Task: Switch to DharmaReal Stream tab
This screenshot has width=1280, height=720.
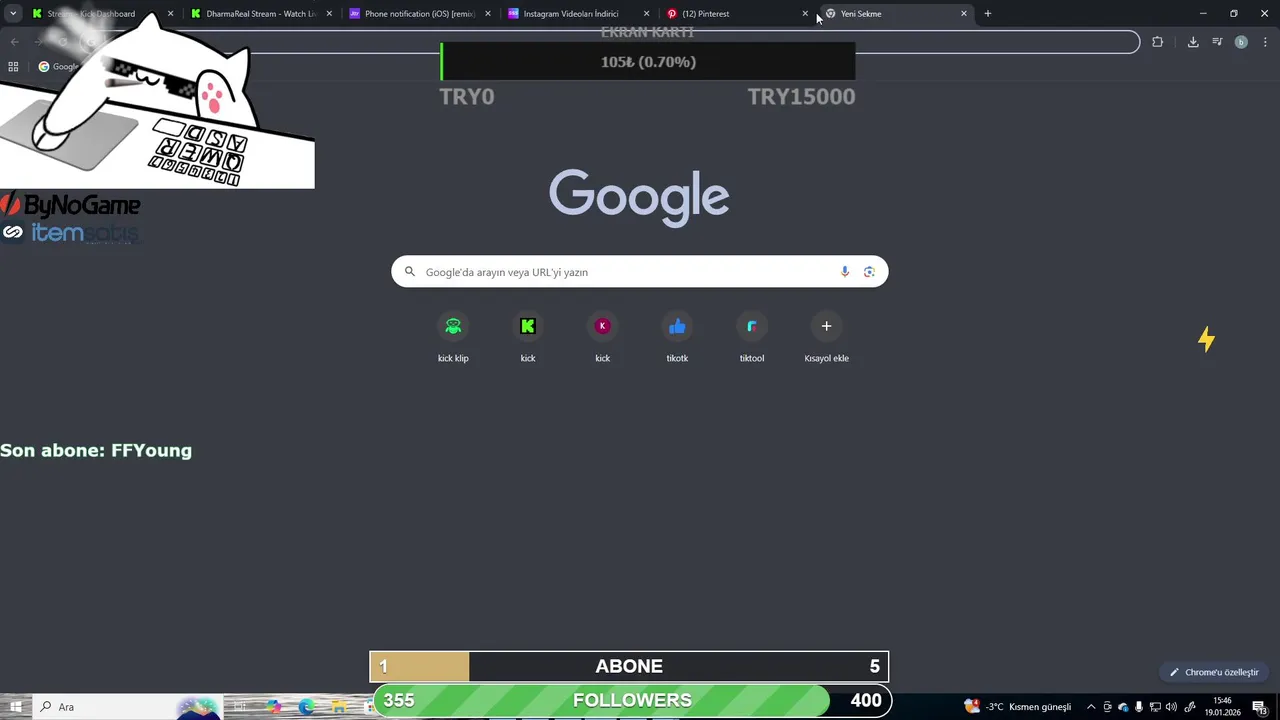Action: click(261, 14)
